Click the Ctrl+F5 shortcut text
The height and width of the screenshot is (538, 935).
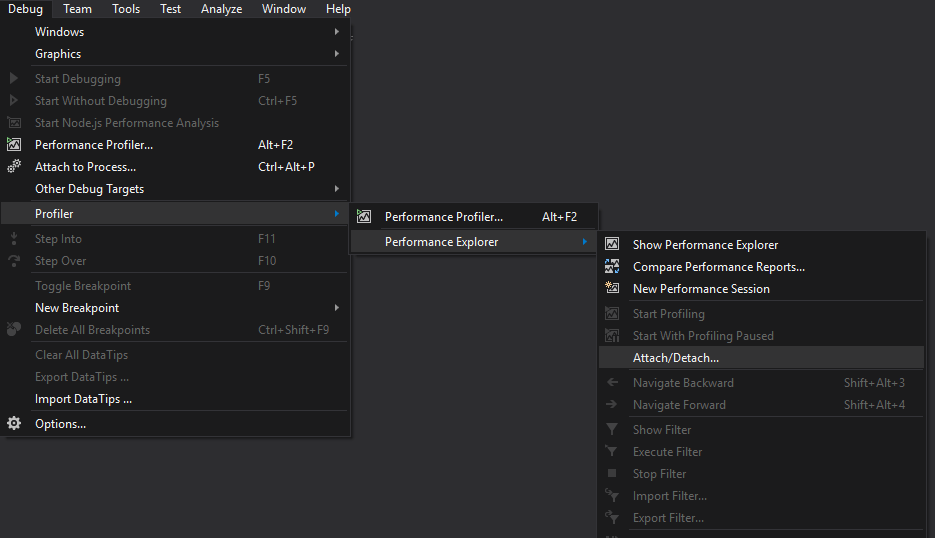pos(277,101)
